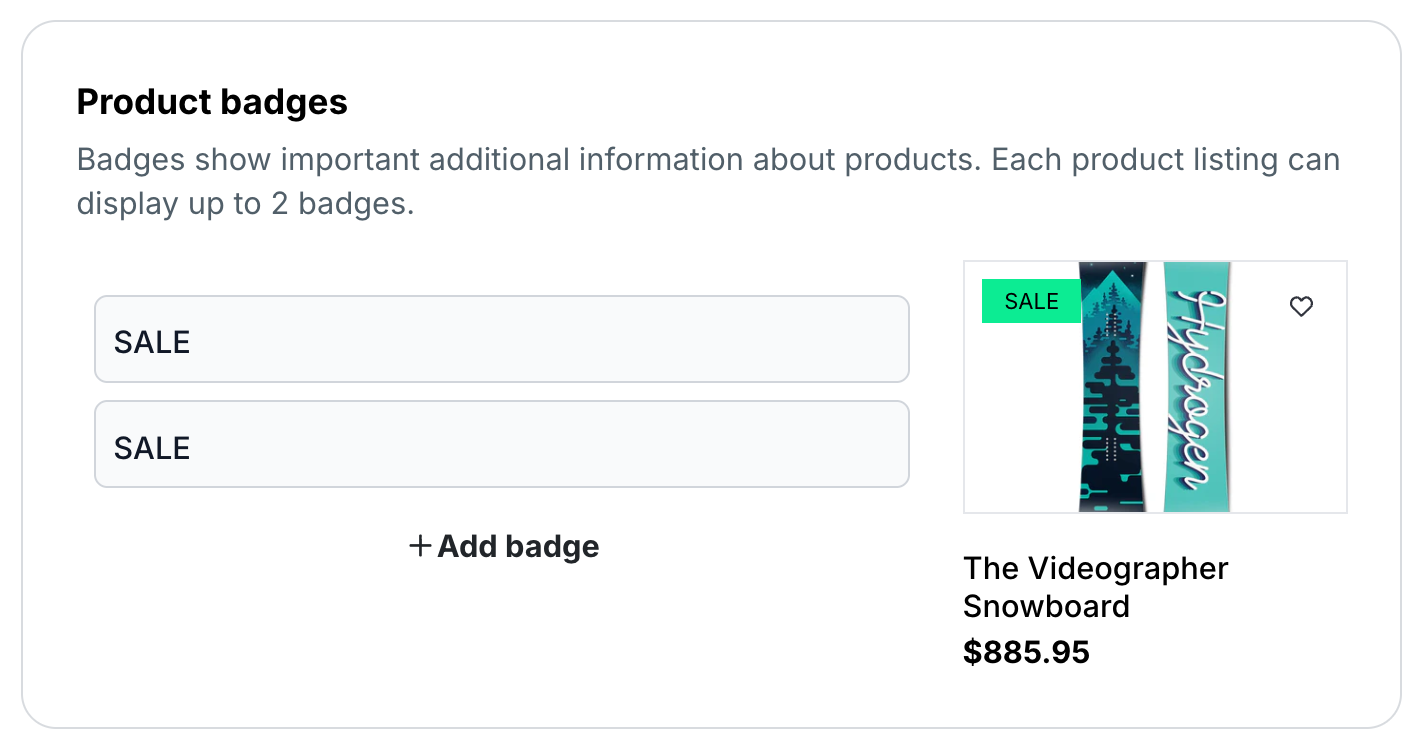
Task: Click the 'display up to 2 badges' line
Action: [245, 205]
